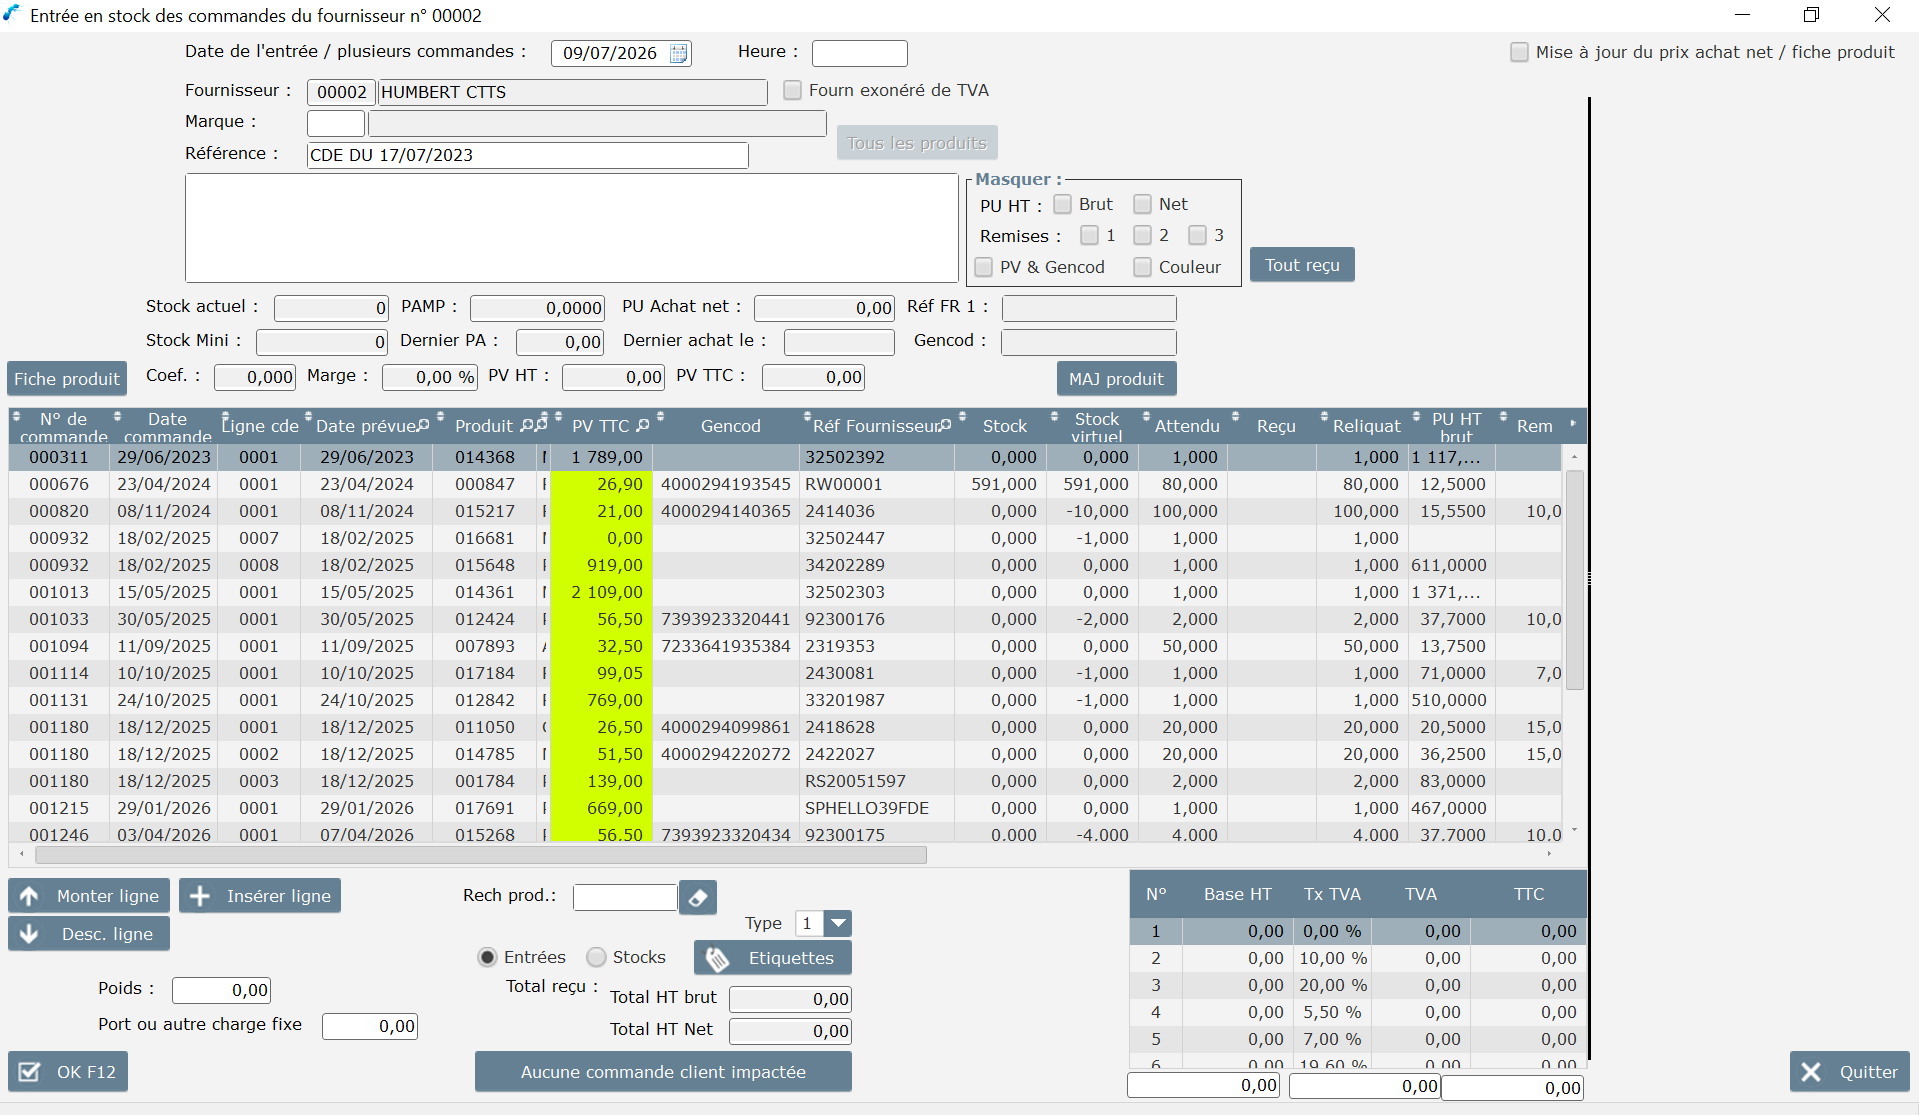Click sort handle of the Stock column
This screenshot has width=1919, height=1115.
(962, 416)
